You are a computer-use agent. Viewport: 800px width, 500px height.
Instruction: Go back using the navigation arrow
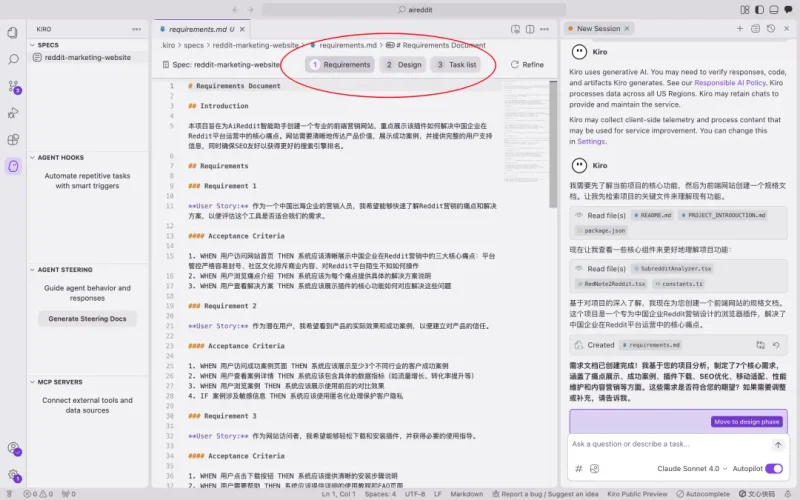(x=235, y=9)
